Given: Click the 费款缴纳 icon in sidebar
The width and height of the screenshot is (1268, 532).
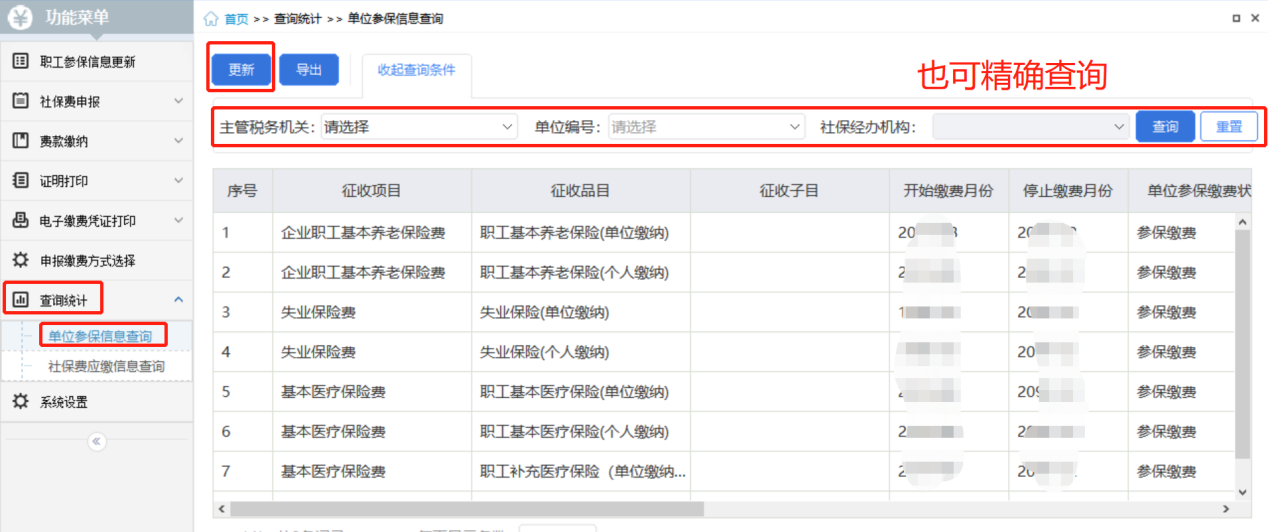Looking at the screenshot, I should click(20, 141).
